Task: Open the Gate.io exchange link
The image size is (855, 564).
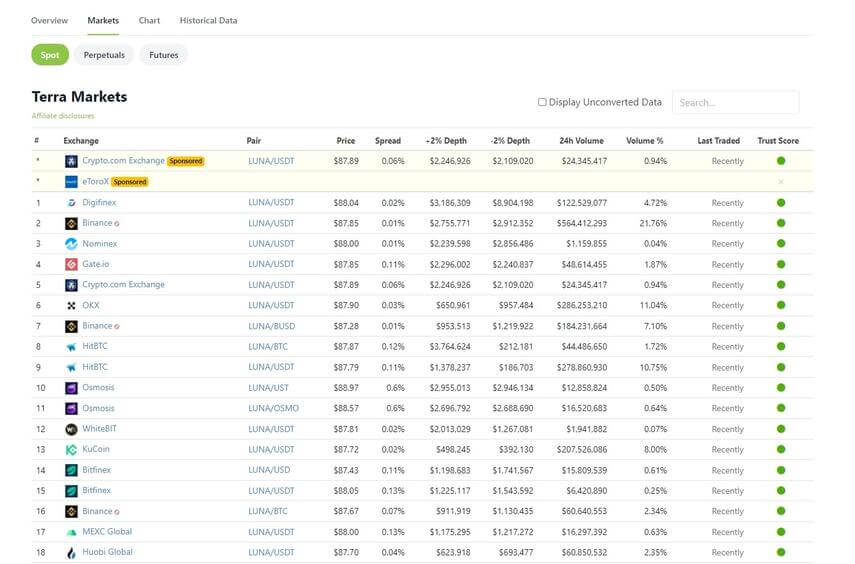Action: point(95,264)
